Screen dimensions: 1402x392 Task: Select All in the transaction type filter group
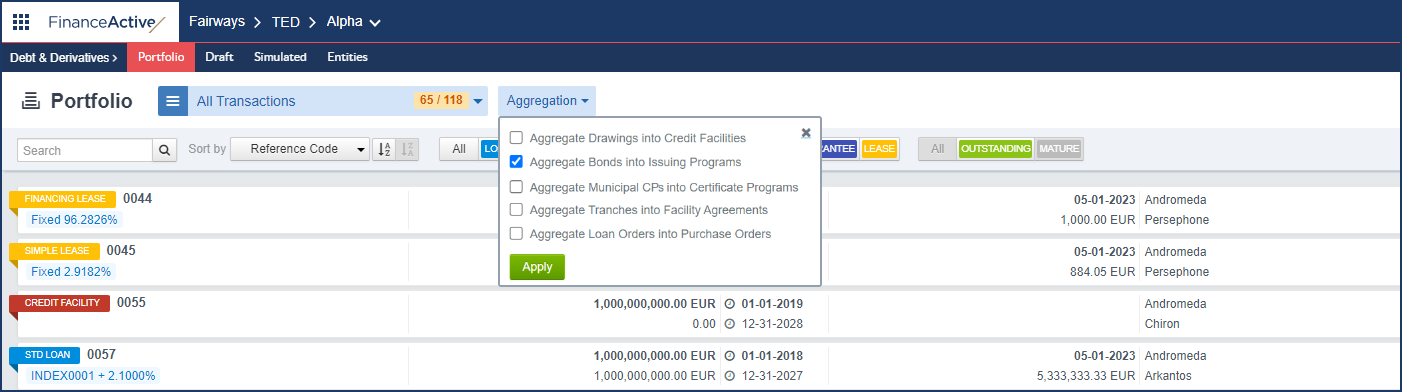click(459, 149)
